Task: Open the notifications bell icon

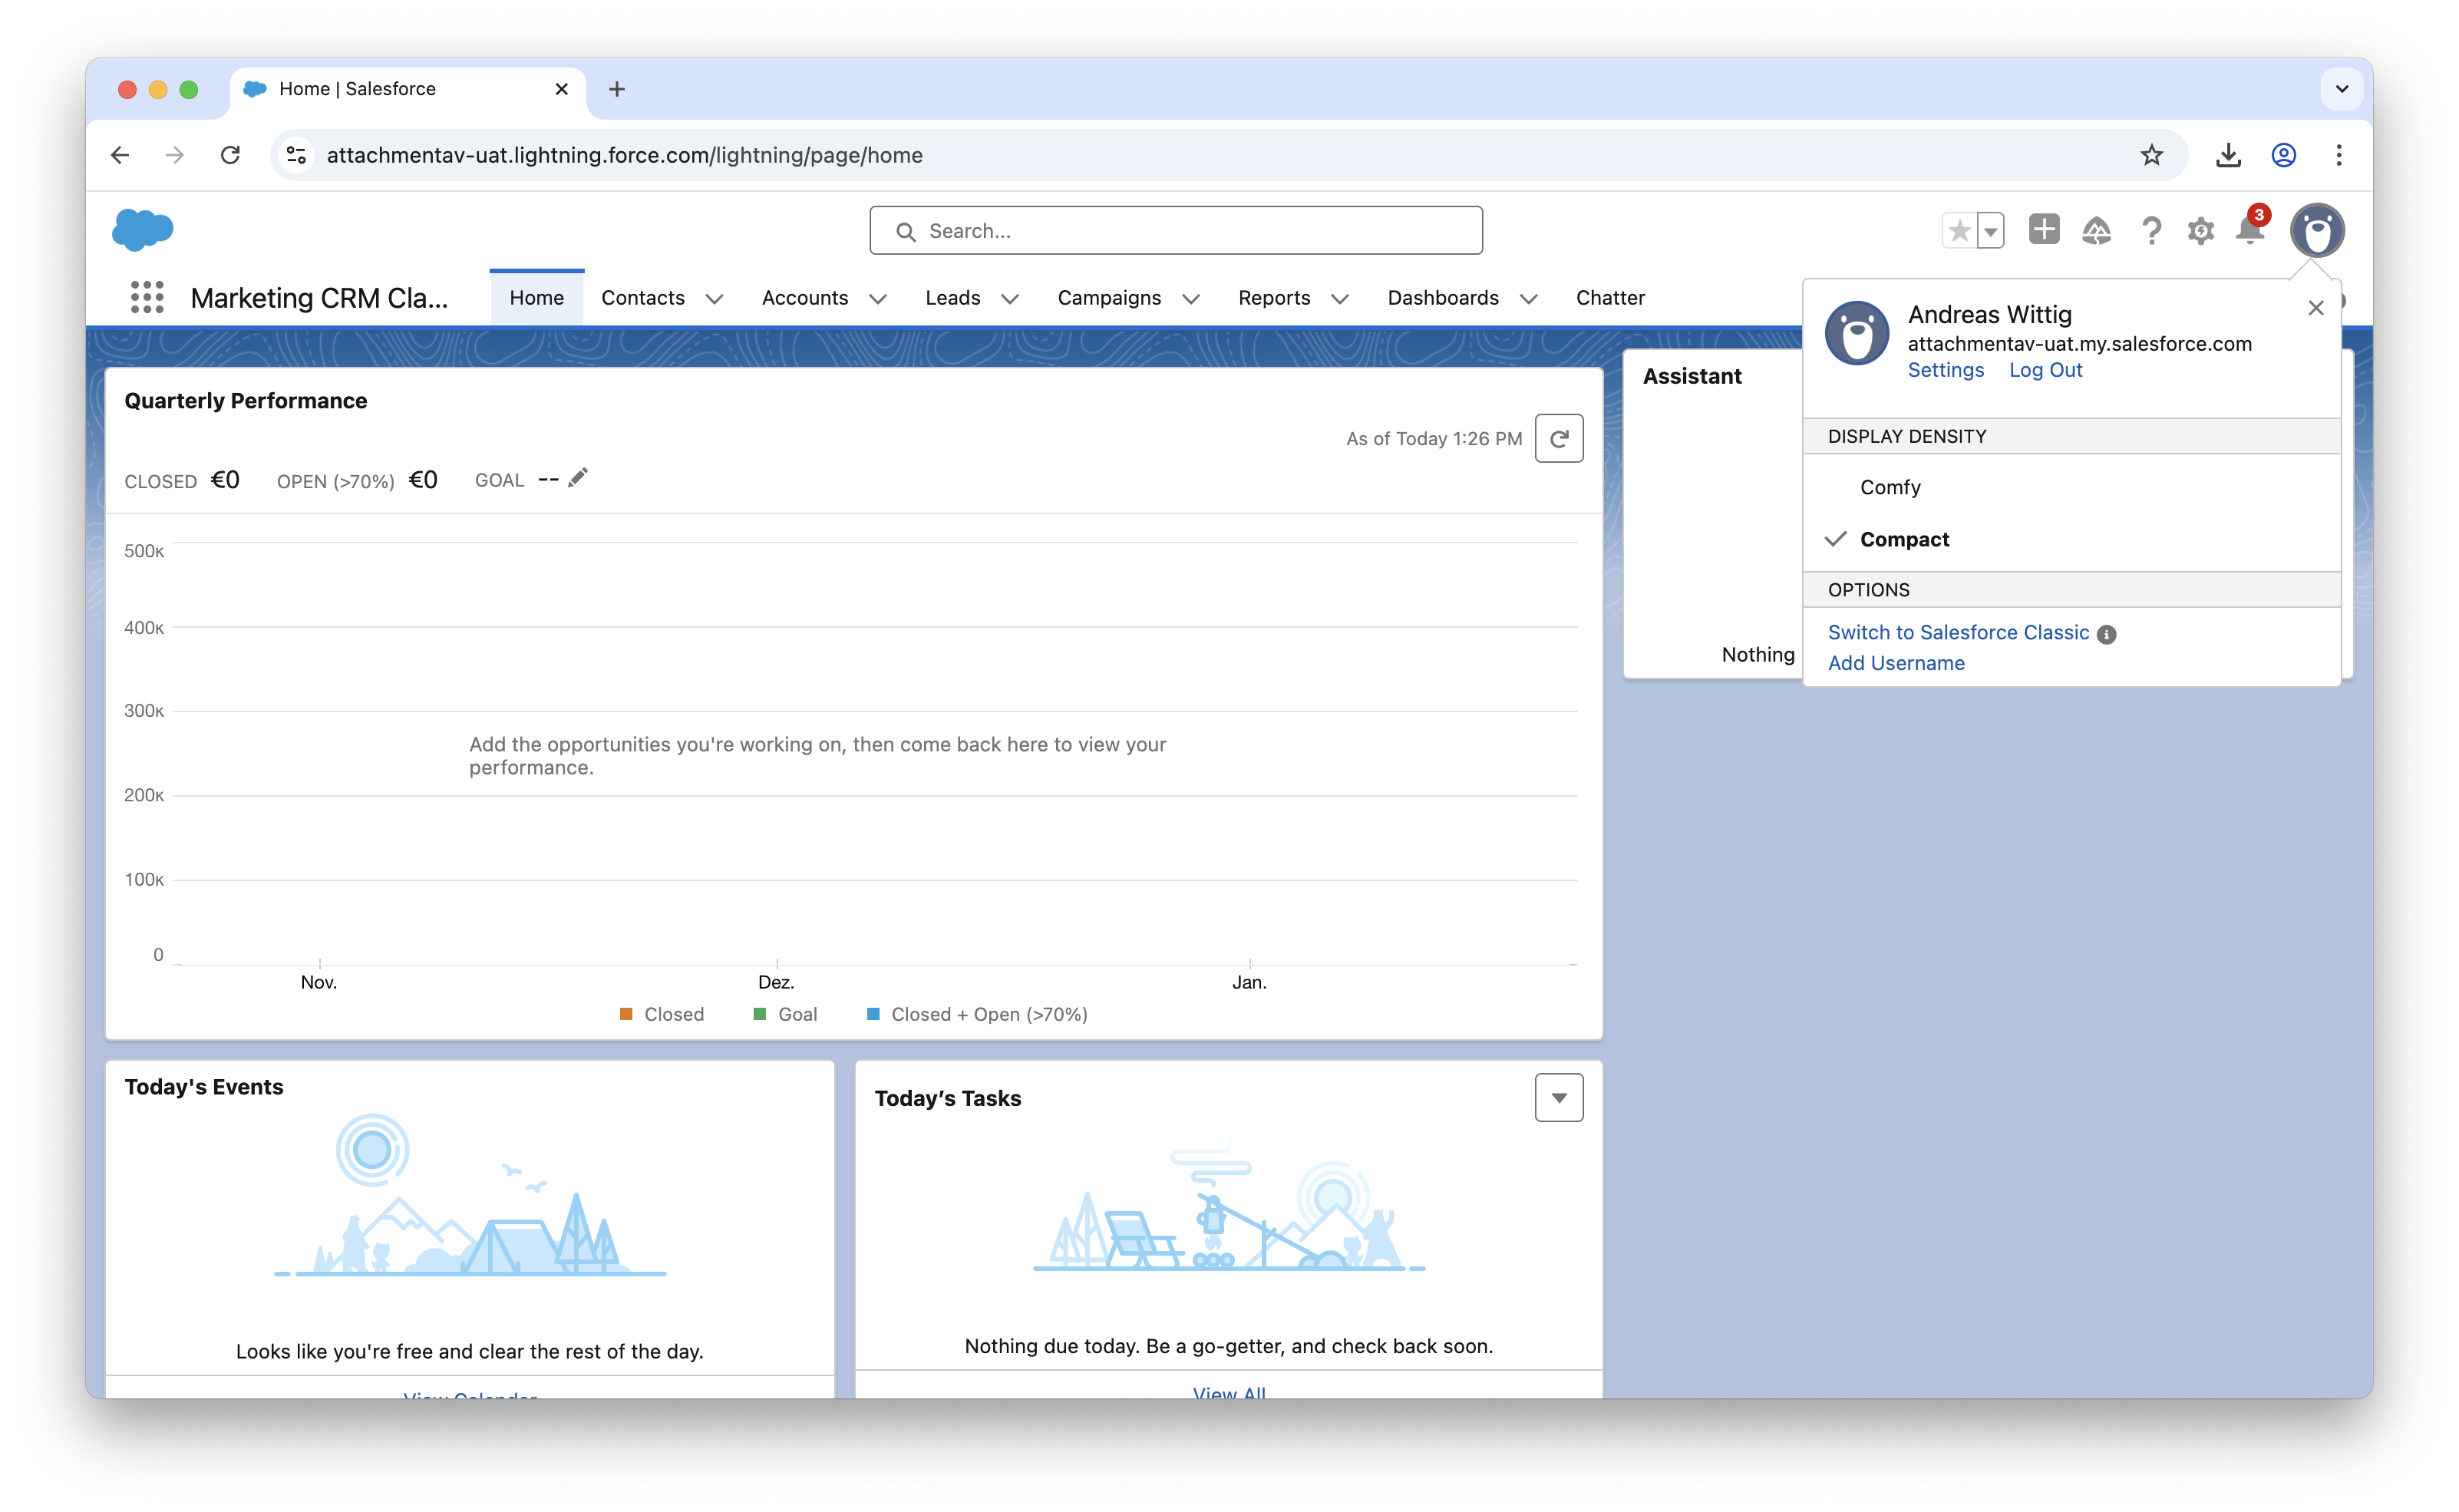Action: (2249, 231)
